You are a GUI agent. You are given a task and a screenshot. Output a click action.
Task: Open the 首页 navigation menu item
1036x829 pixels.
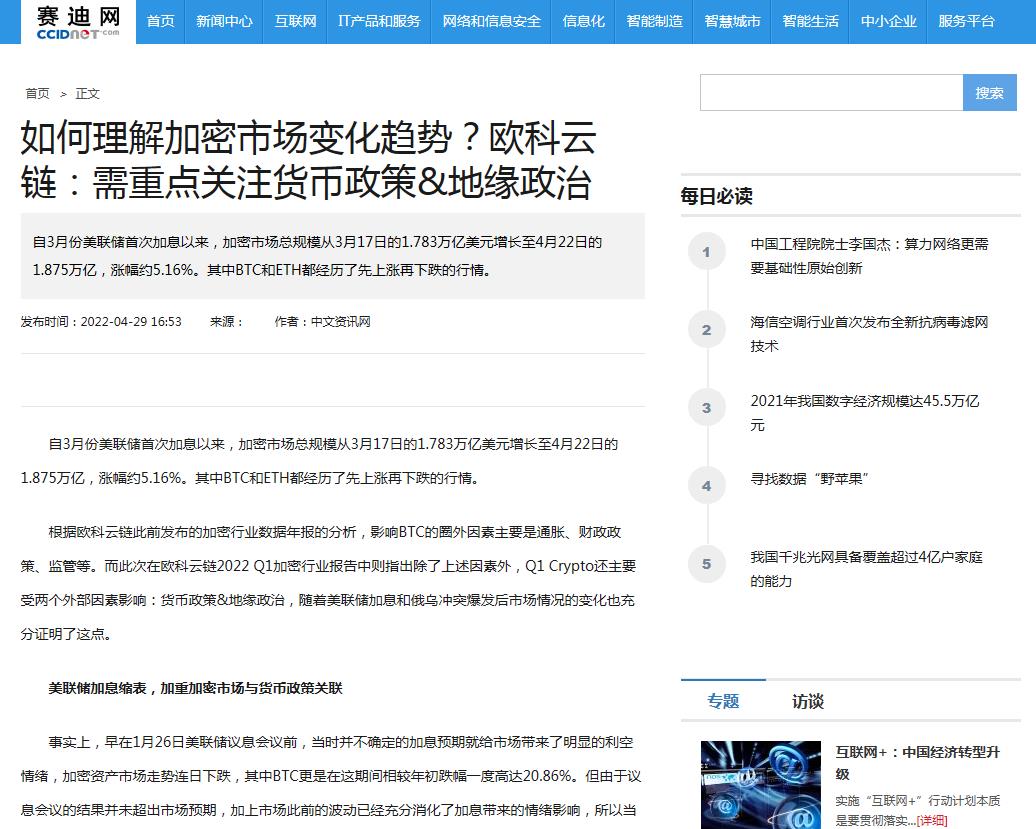pyautogui.click(x=161, y=22)
